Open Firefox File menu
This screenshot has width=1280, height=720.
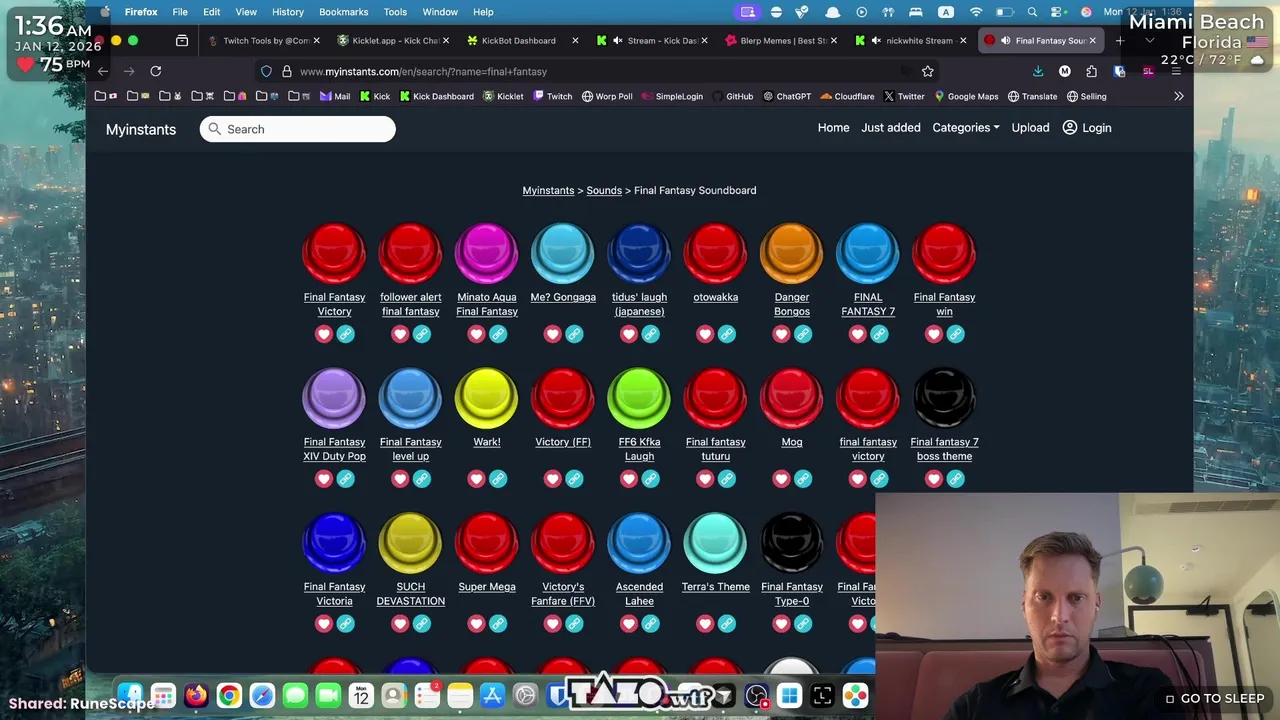coord(180,12)
